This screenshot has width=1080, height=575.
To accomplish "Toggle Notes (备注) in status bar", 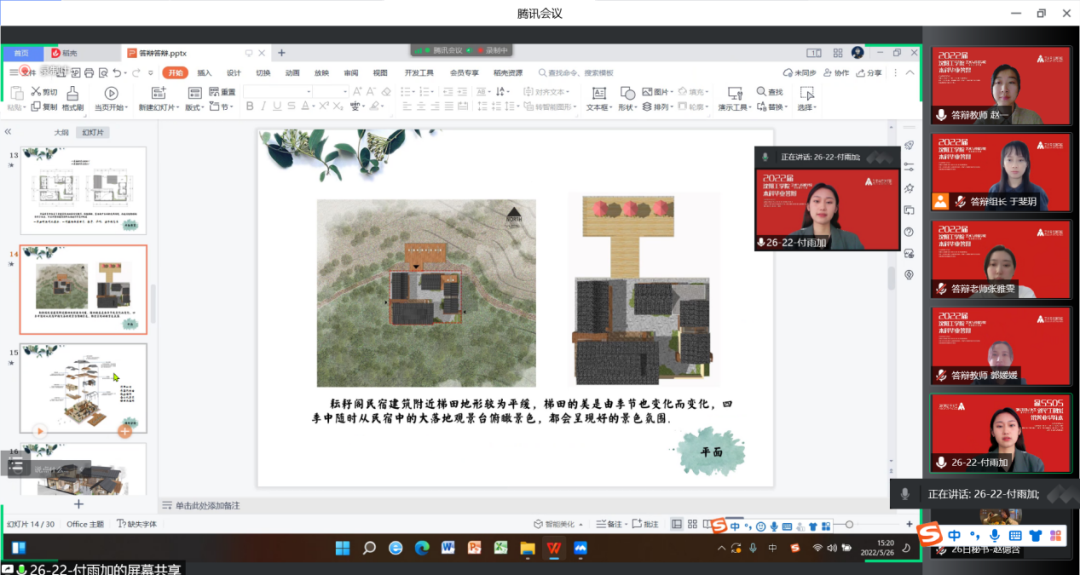I will tap(608, 524).
